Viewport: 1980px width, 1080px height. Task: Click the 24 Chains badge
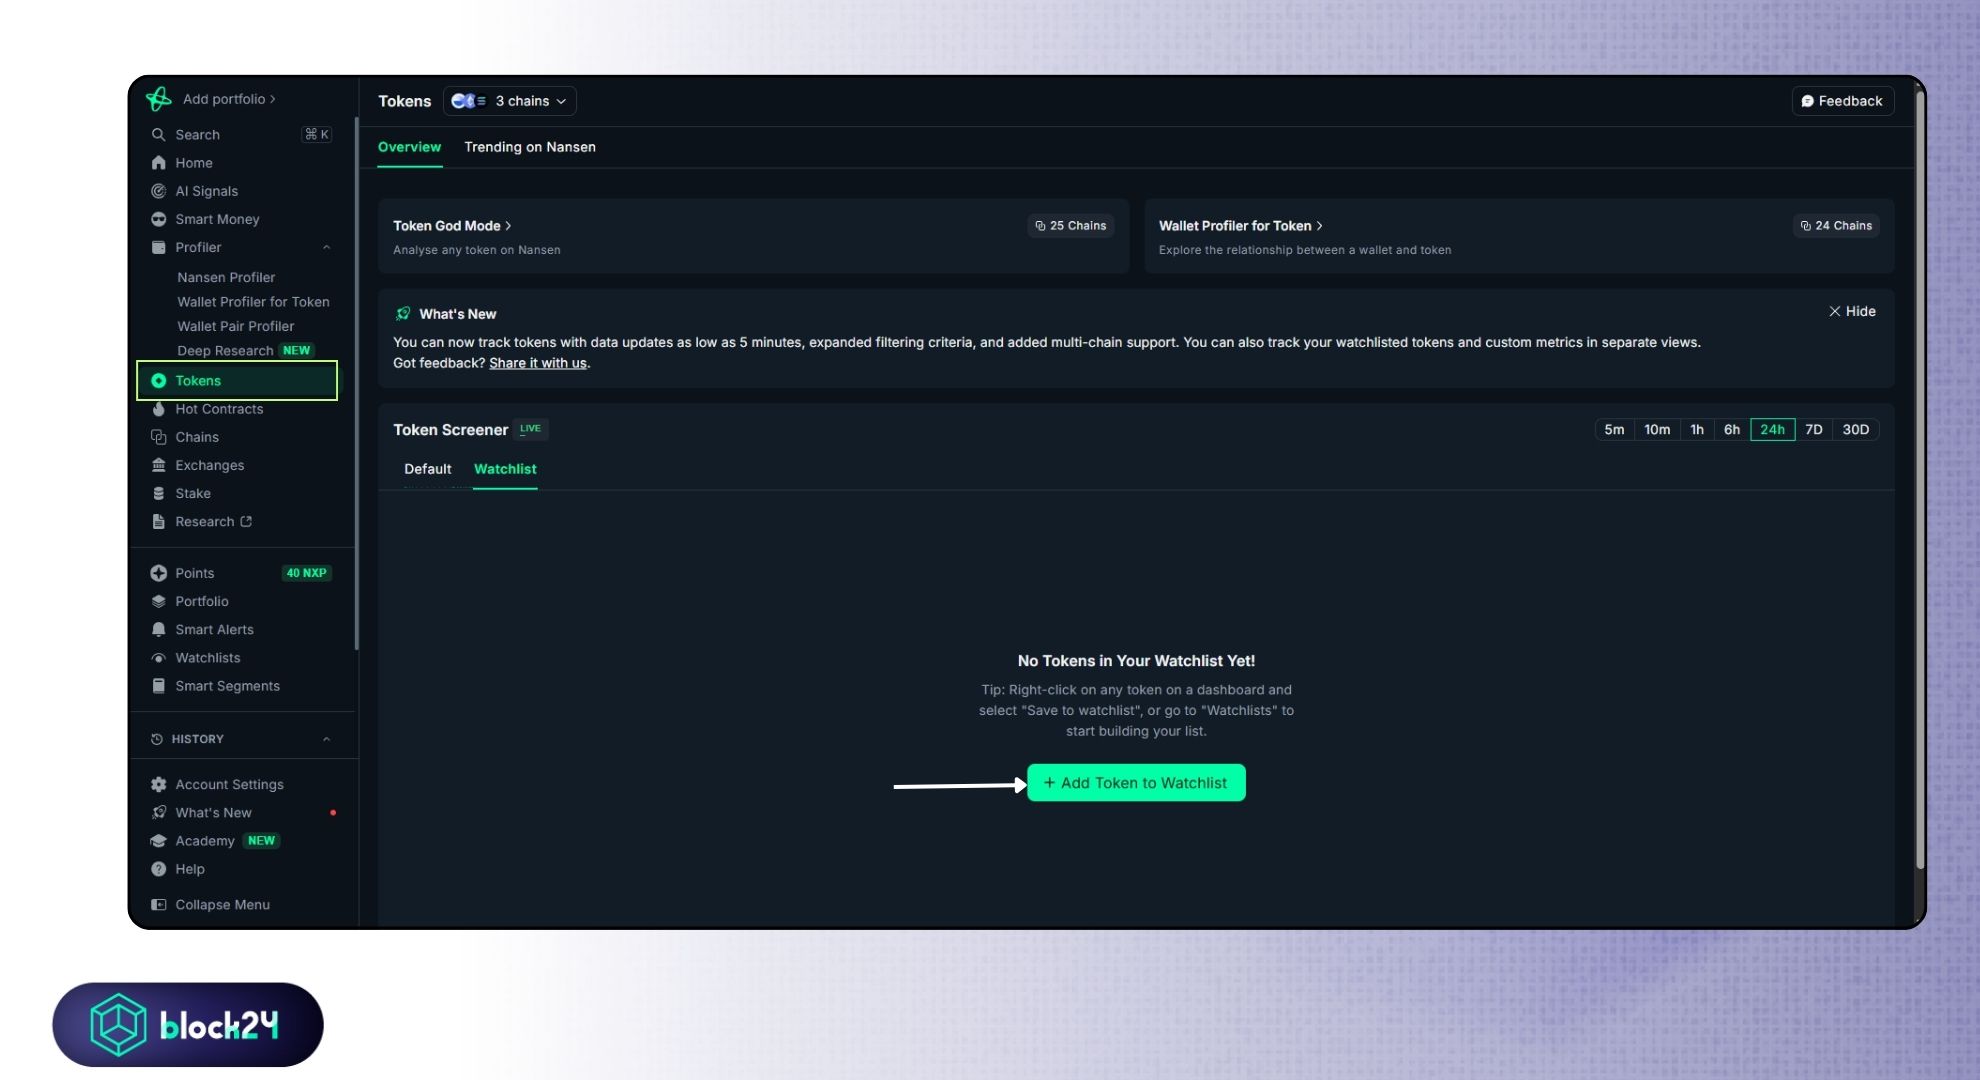point(1836,226)
